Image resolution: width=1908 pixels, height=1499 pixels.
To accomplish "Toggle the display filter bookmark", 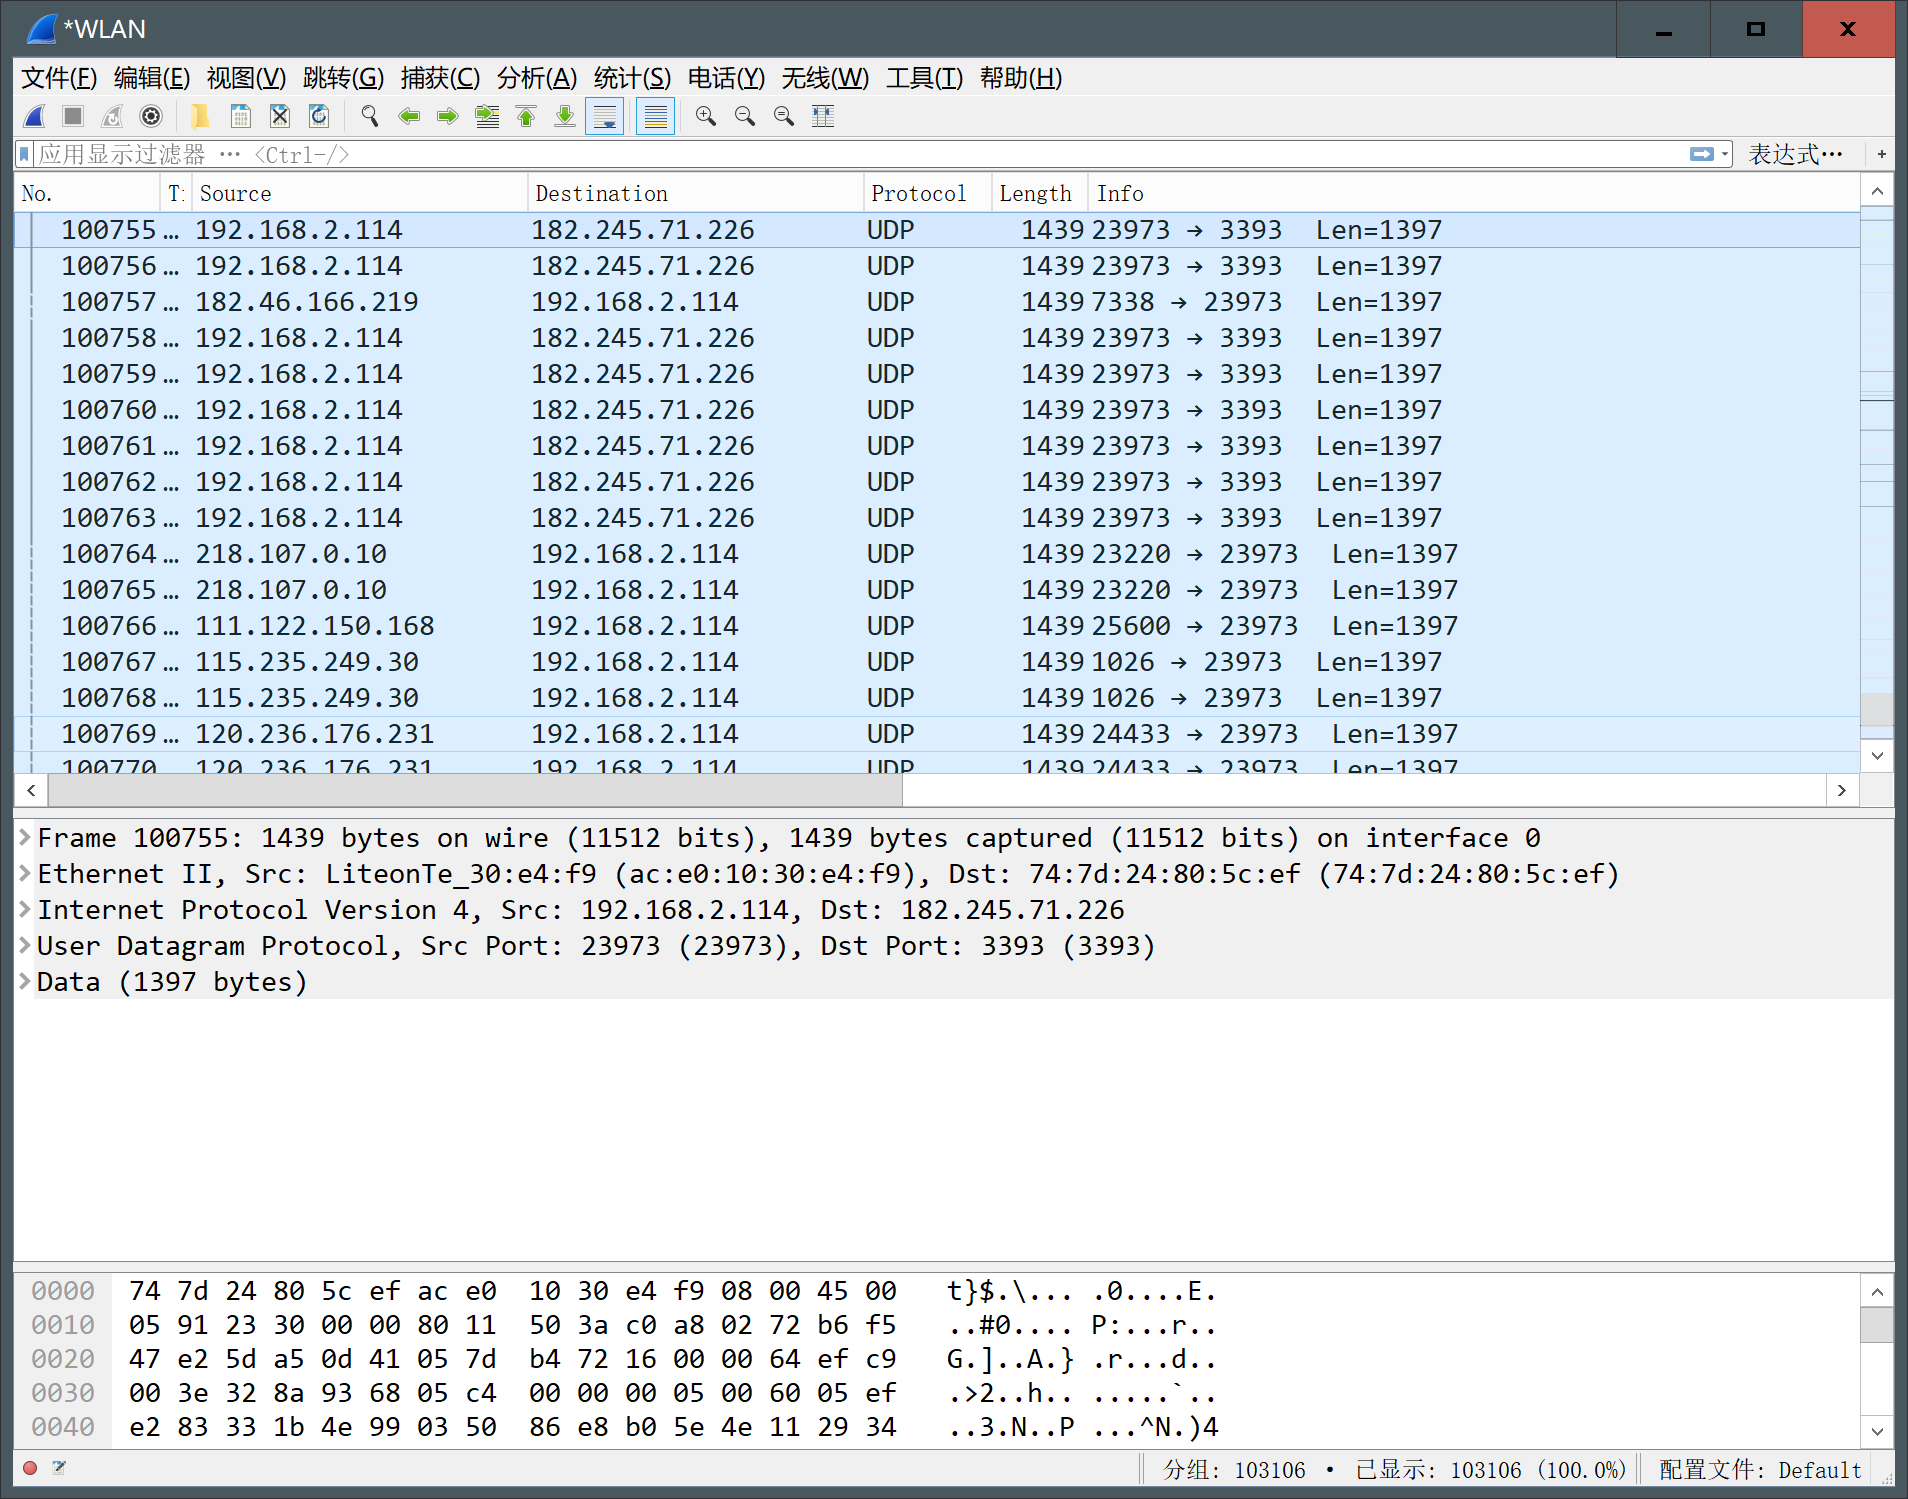I will [25, 154].
